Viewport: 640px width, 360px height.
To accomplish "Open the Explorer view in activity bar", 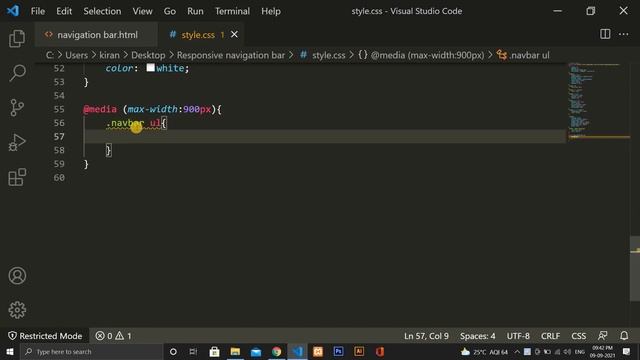I will coord(17,38).
